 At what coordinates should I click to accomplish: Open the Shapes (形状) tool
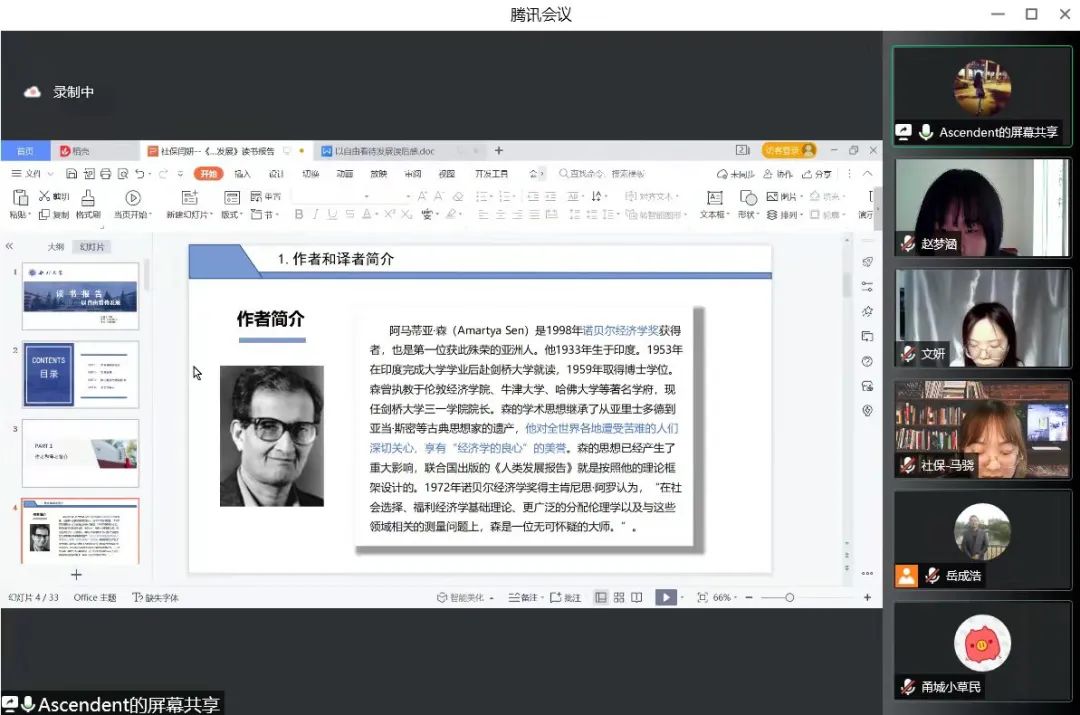pyautogui.click(x=747, y=198)
